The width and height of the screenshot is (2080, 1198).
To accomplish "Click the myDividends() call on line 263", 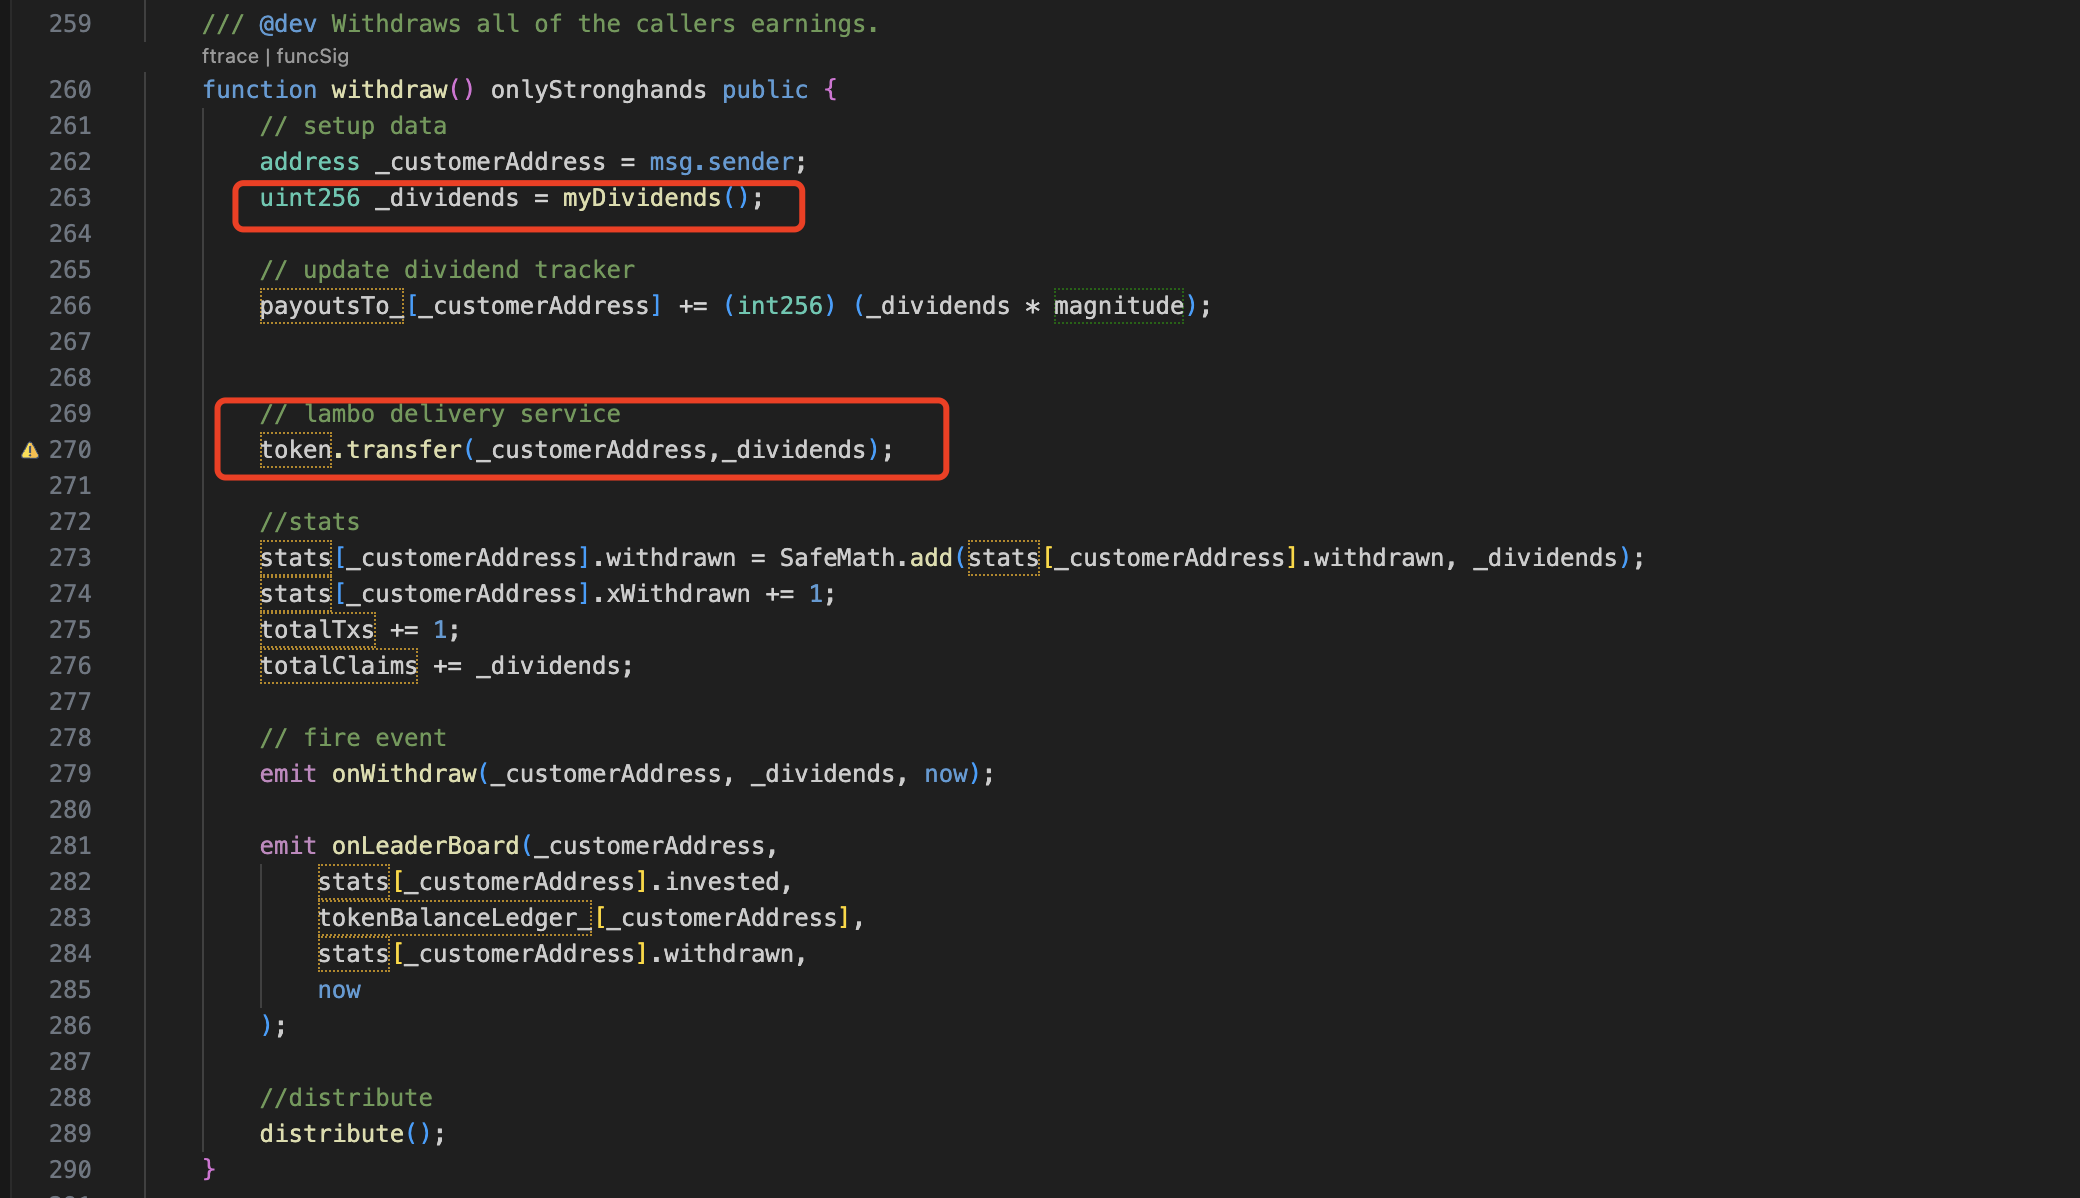I will 655,198.
